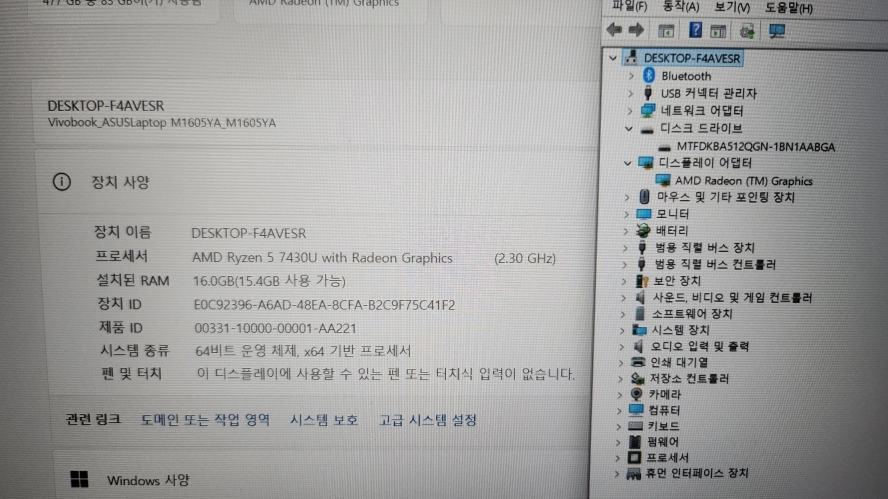Expand the 네트워크 어댑터 category
The width and height of the screenshot is (888, 499).
pyautogui.click(x=629, y=110)
